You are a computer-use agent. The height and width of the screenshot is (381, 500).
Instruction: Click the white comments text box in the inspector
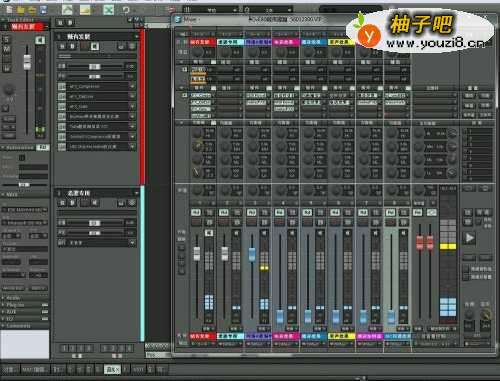(25, 344)
